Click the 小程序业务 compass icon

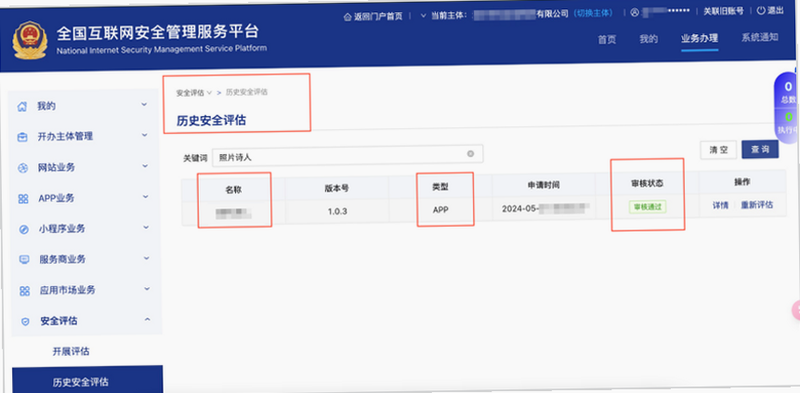point(23,229)
